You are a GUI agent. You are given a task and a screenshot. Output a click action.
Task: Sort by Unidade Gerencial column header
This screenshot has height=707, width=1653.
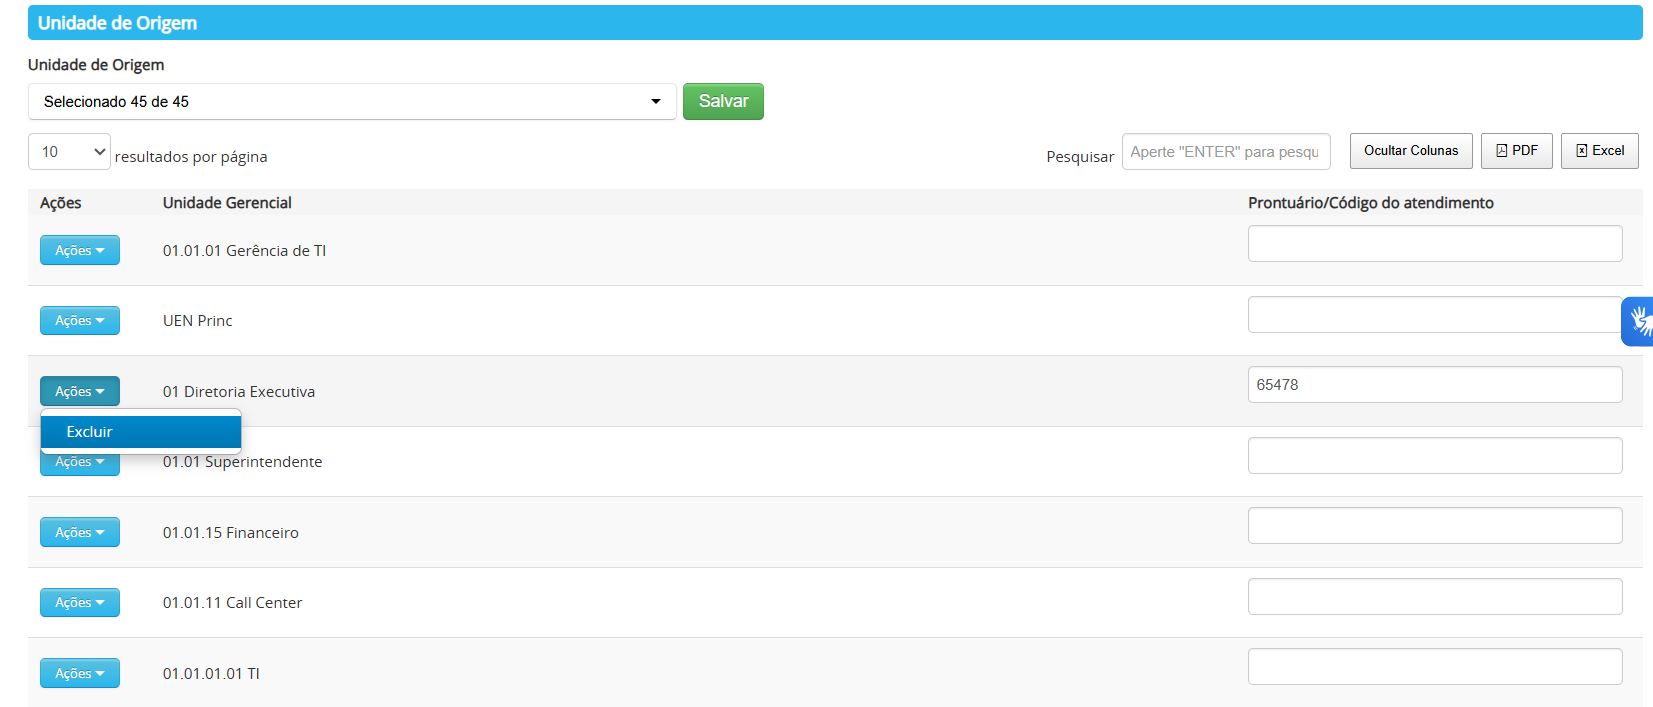coord(227,203)
